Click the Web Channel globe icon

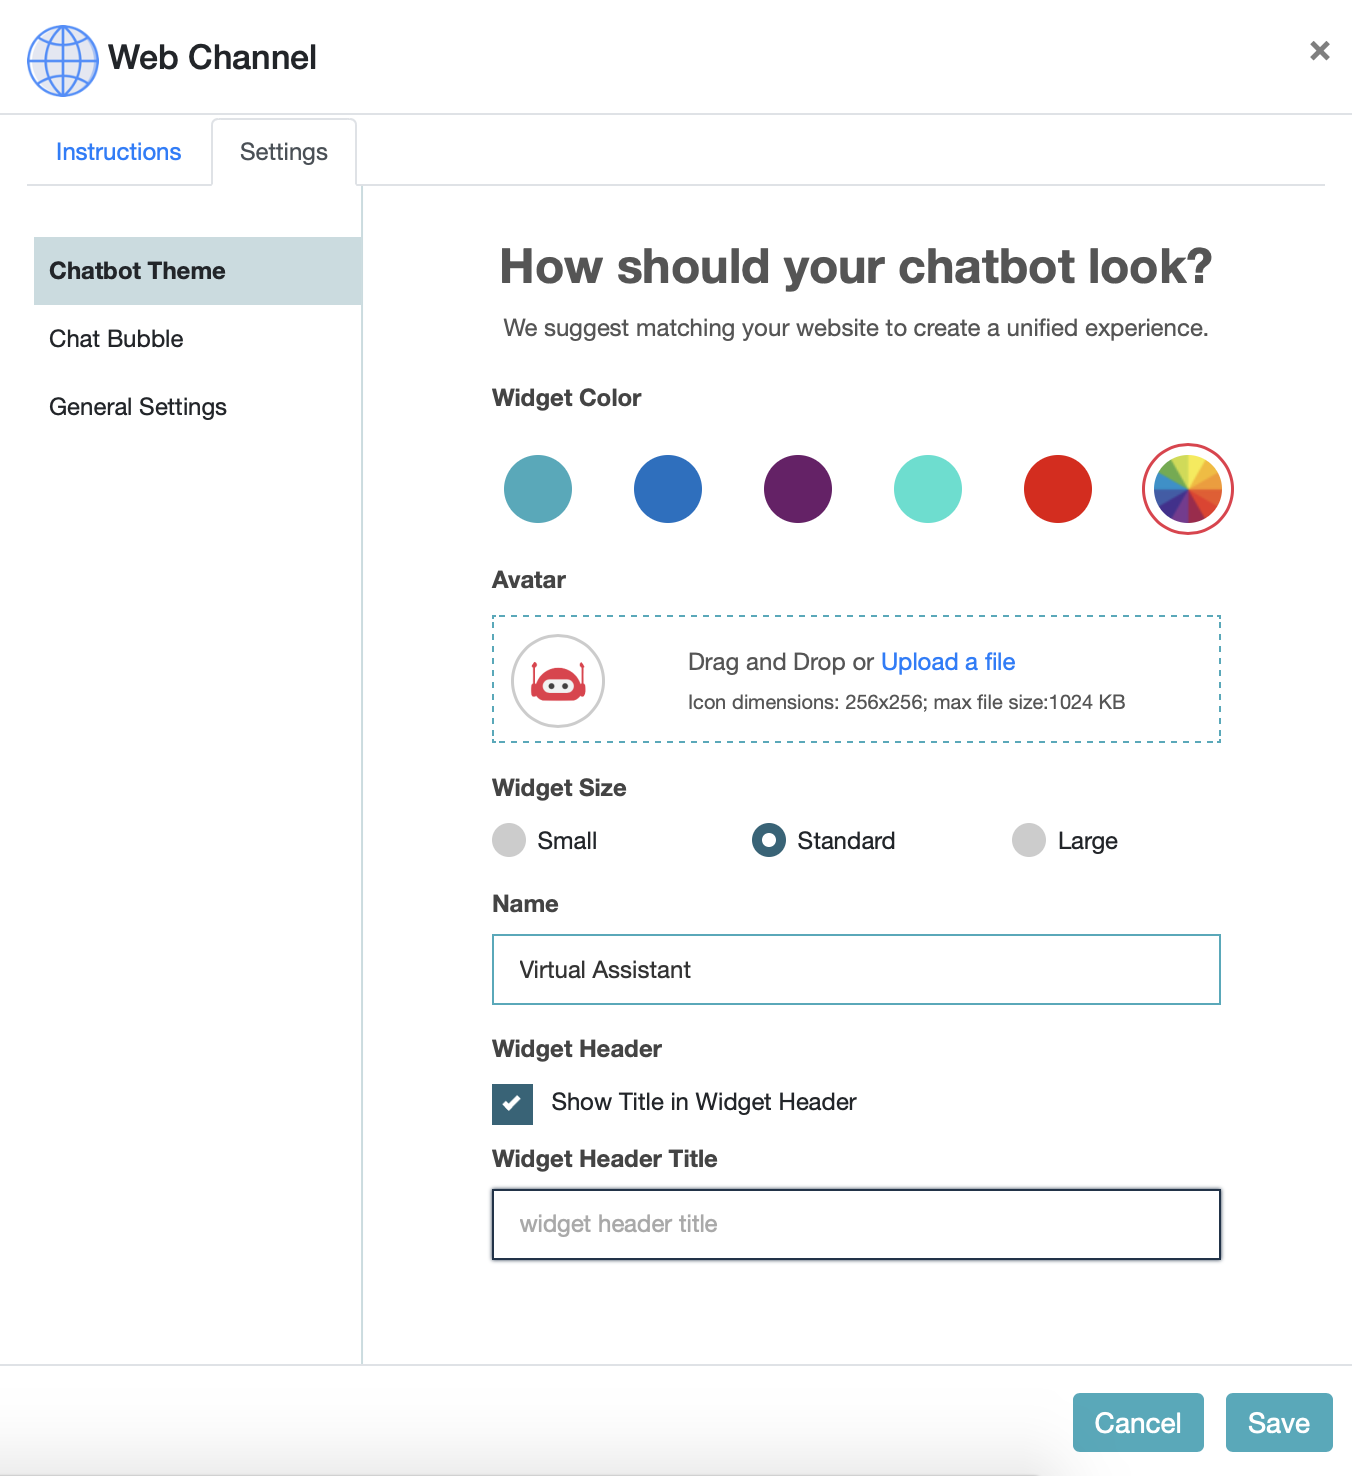pos(62,60)
